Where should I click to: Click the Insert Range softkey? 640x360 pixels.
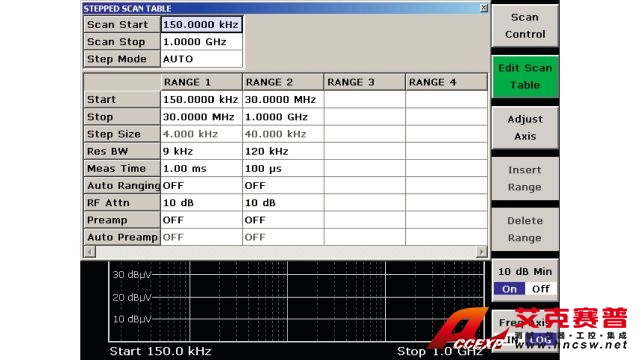(x=525, y=178)
